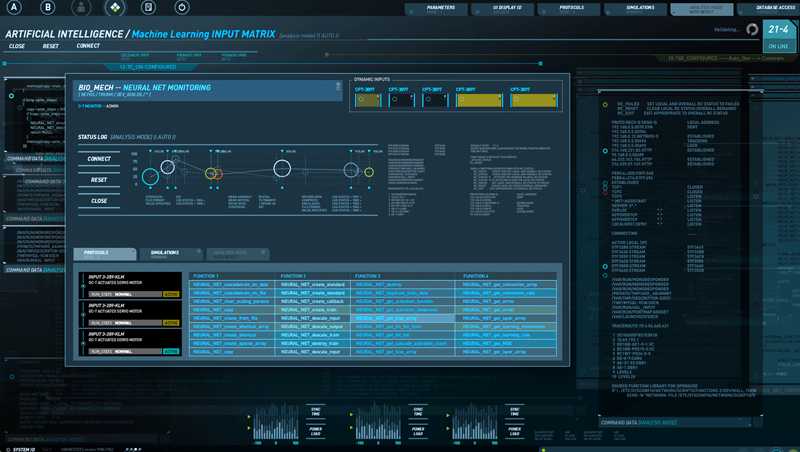Click the circular B icon in top bar
Viewport: 800px width, 452px height.
pos(49,8)
